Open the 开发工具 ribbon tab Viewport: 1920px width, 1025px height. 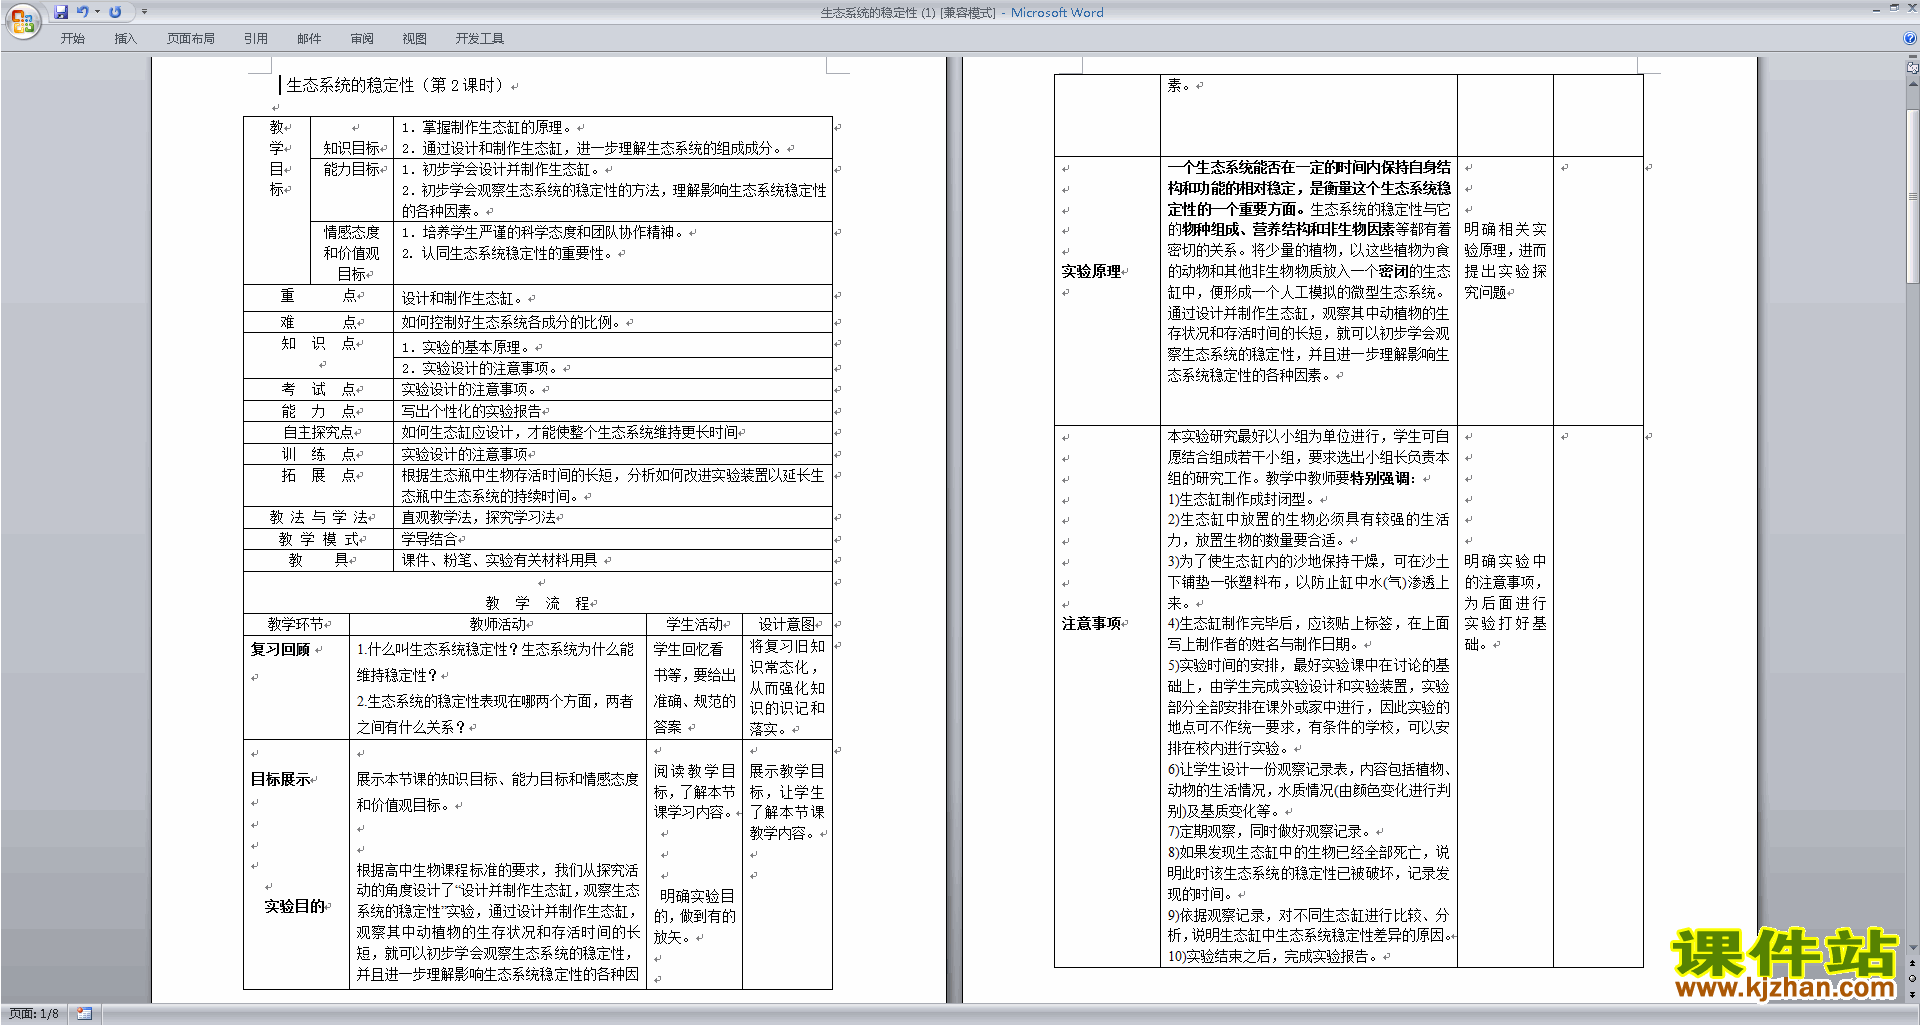click(x=479, y=39)
